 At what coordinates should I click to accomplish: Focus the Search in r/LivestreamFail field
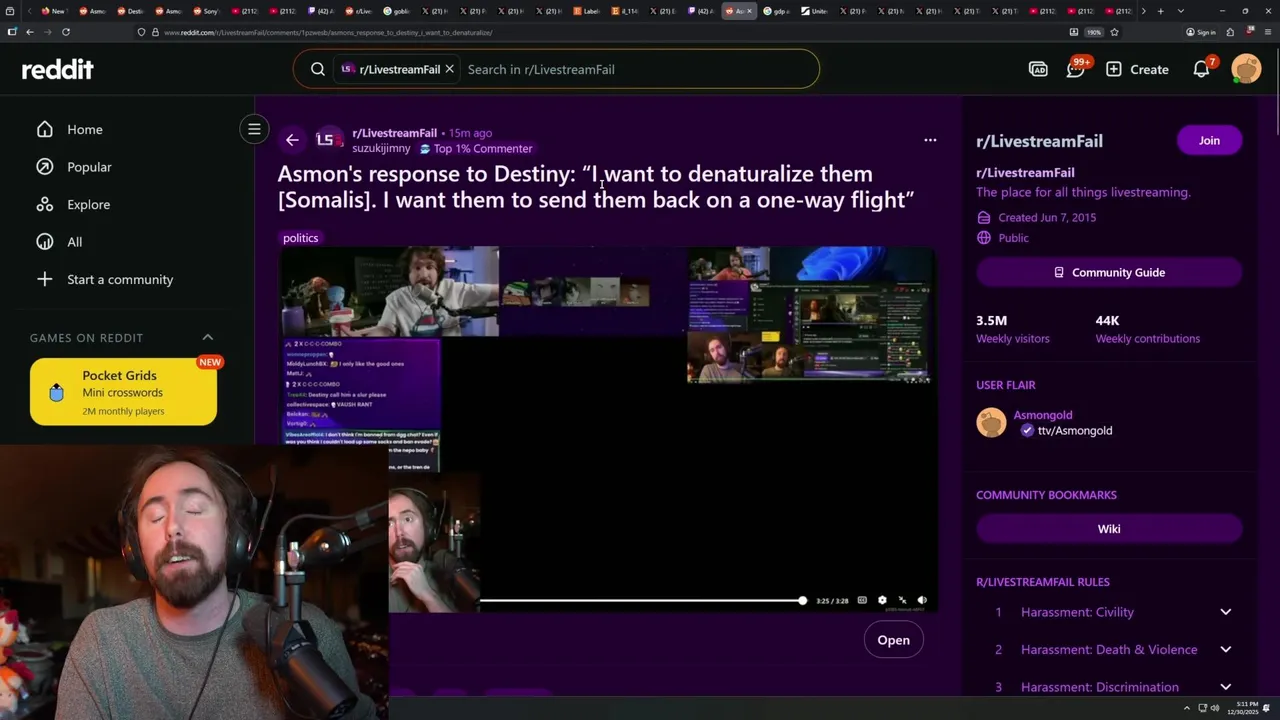[640, 69]
